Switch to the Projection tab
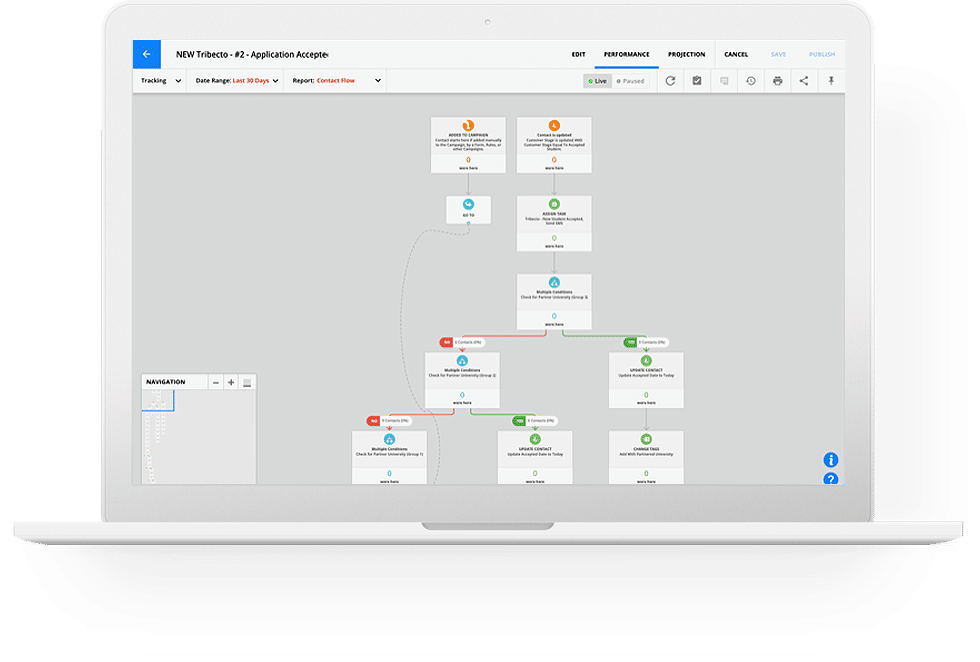This screenshot has width=980, height=662. [x=686, y=54]
